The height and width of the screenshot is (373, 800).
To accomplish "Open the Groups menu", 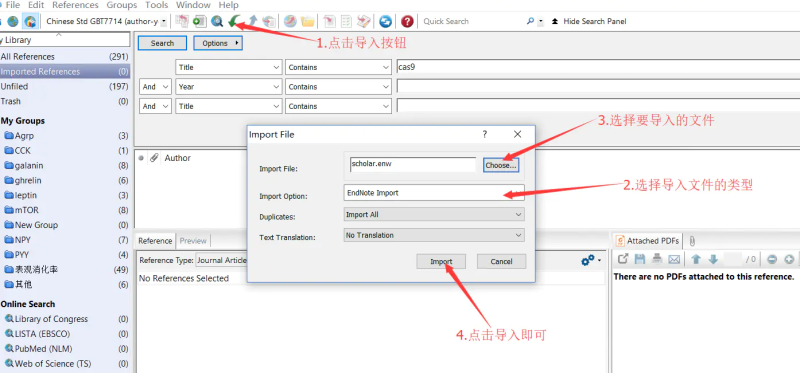I will (x=121, y=5).
